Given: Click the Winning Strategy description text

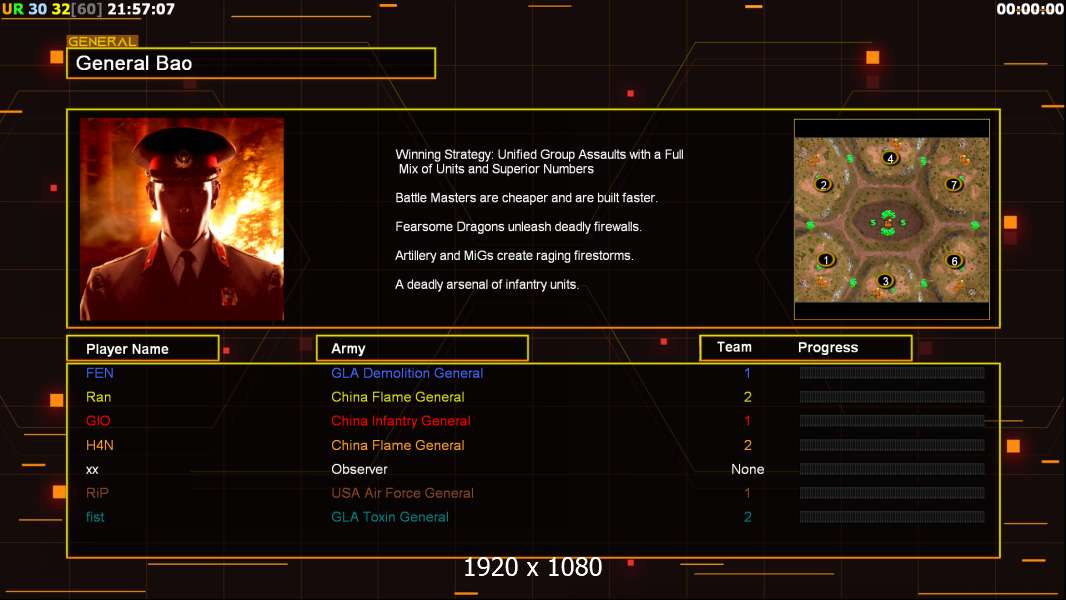Looking at the screenshot, I should click(x=539, y=162).
